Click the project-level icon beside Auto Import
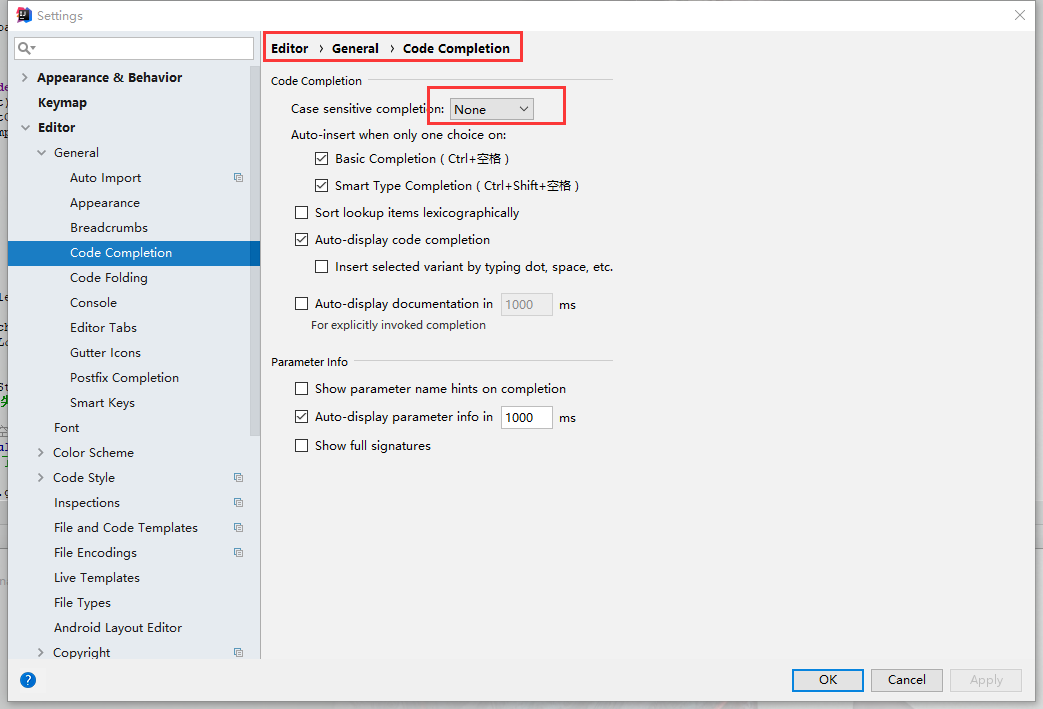The width and height of the screenshot is (1043, 709). point(238,178)
